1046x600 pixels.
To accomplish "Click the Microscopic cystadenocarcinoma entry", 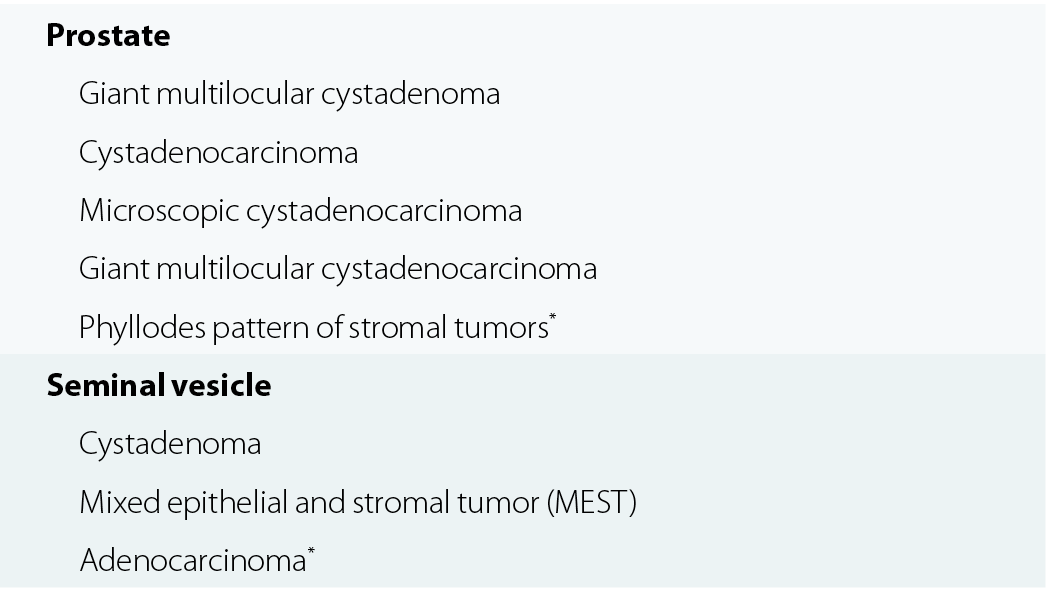I will tap(301, 211).
